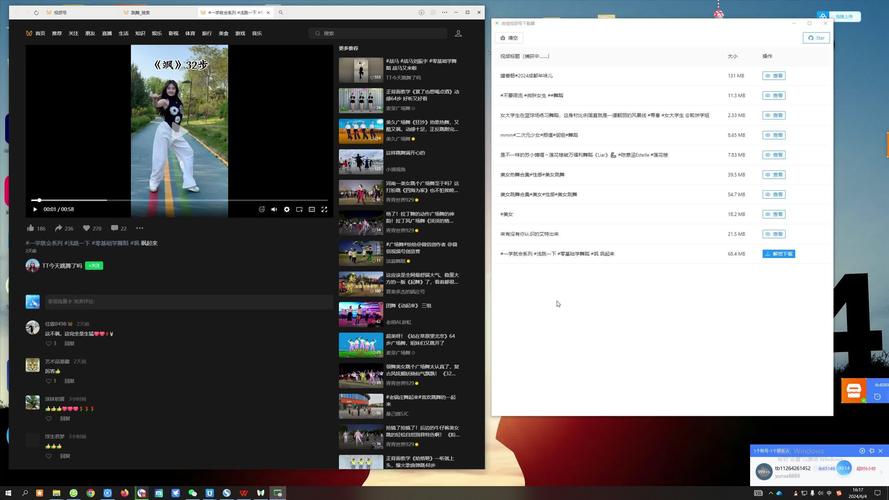
Task: Like the video with thumbs-up icon
Action: coord(31,228)
